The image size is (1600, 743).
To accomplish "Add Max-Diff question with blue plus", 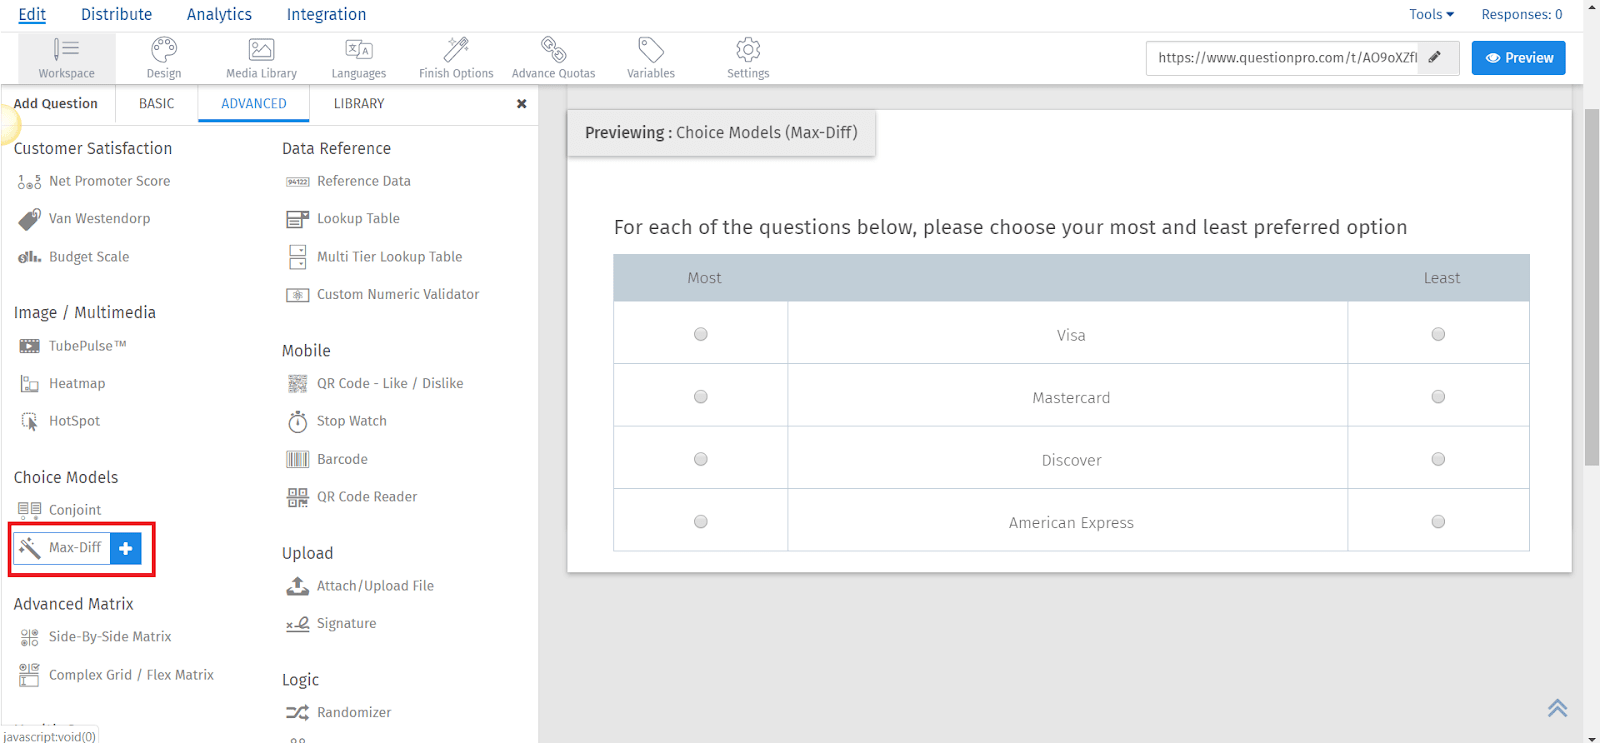I will coord(126,548).
